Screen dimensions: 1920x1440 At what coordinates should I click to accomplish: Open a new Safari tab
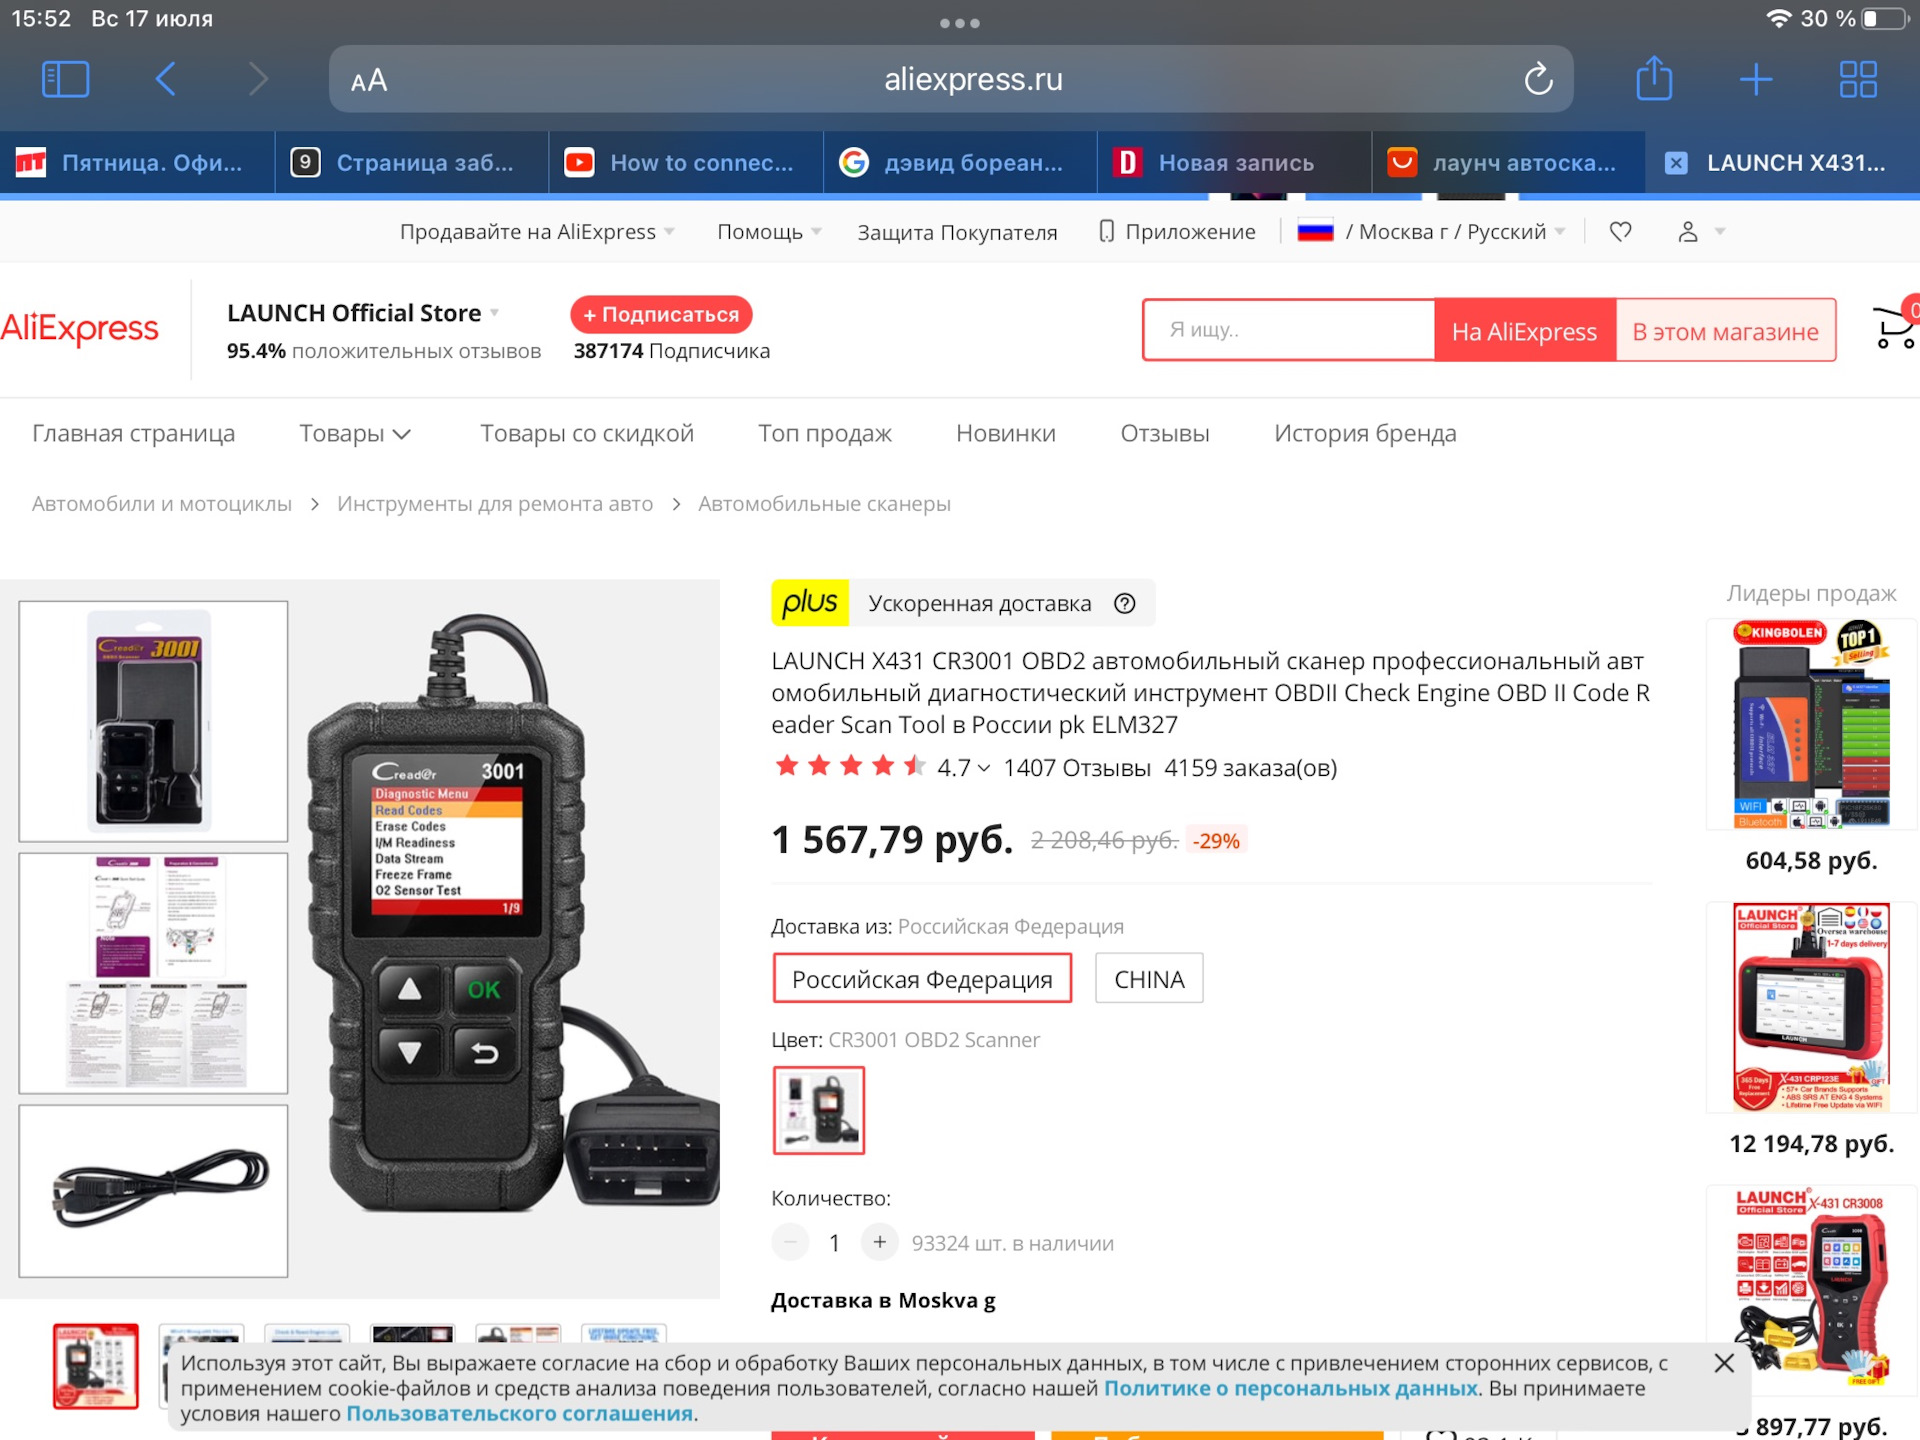tap(1756, 79)
